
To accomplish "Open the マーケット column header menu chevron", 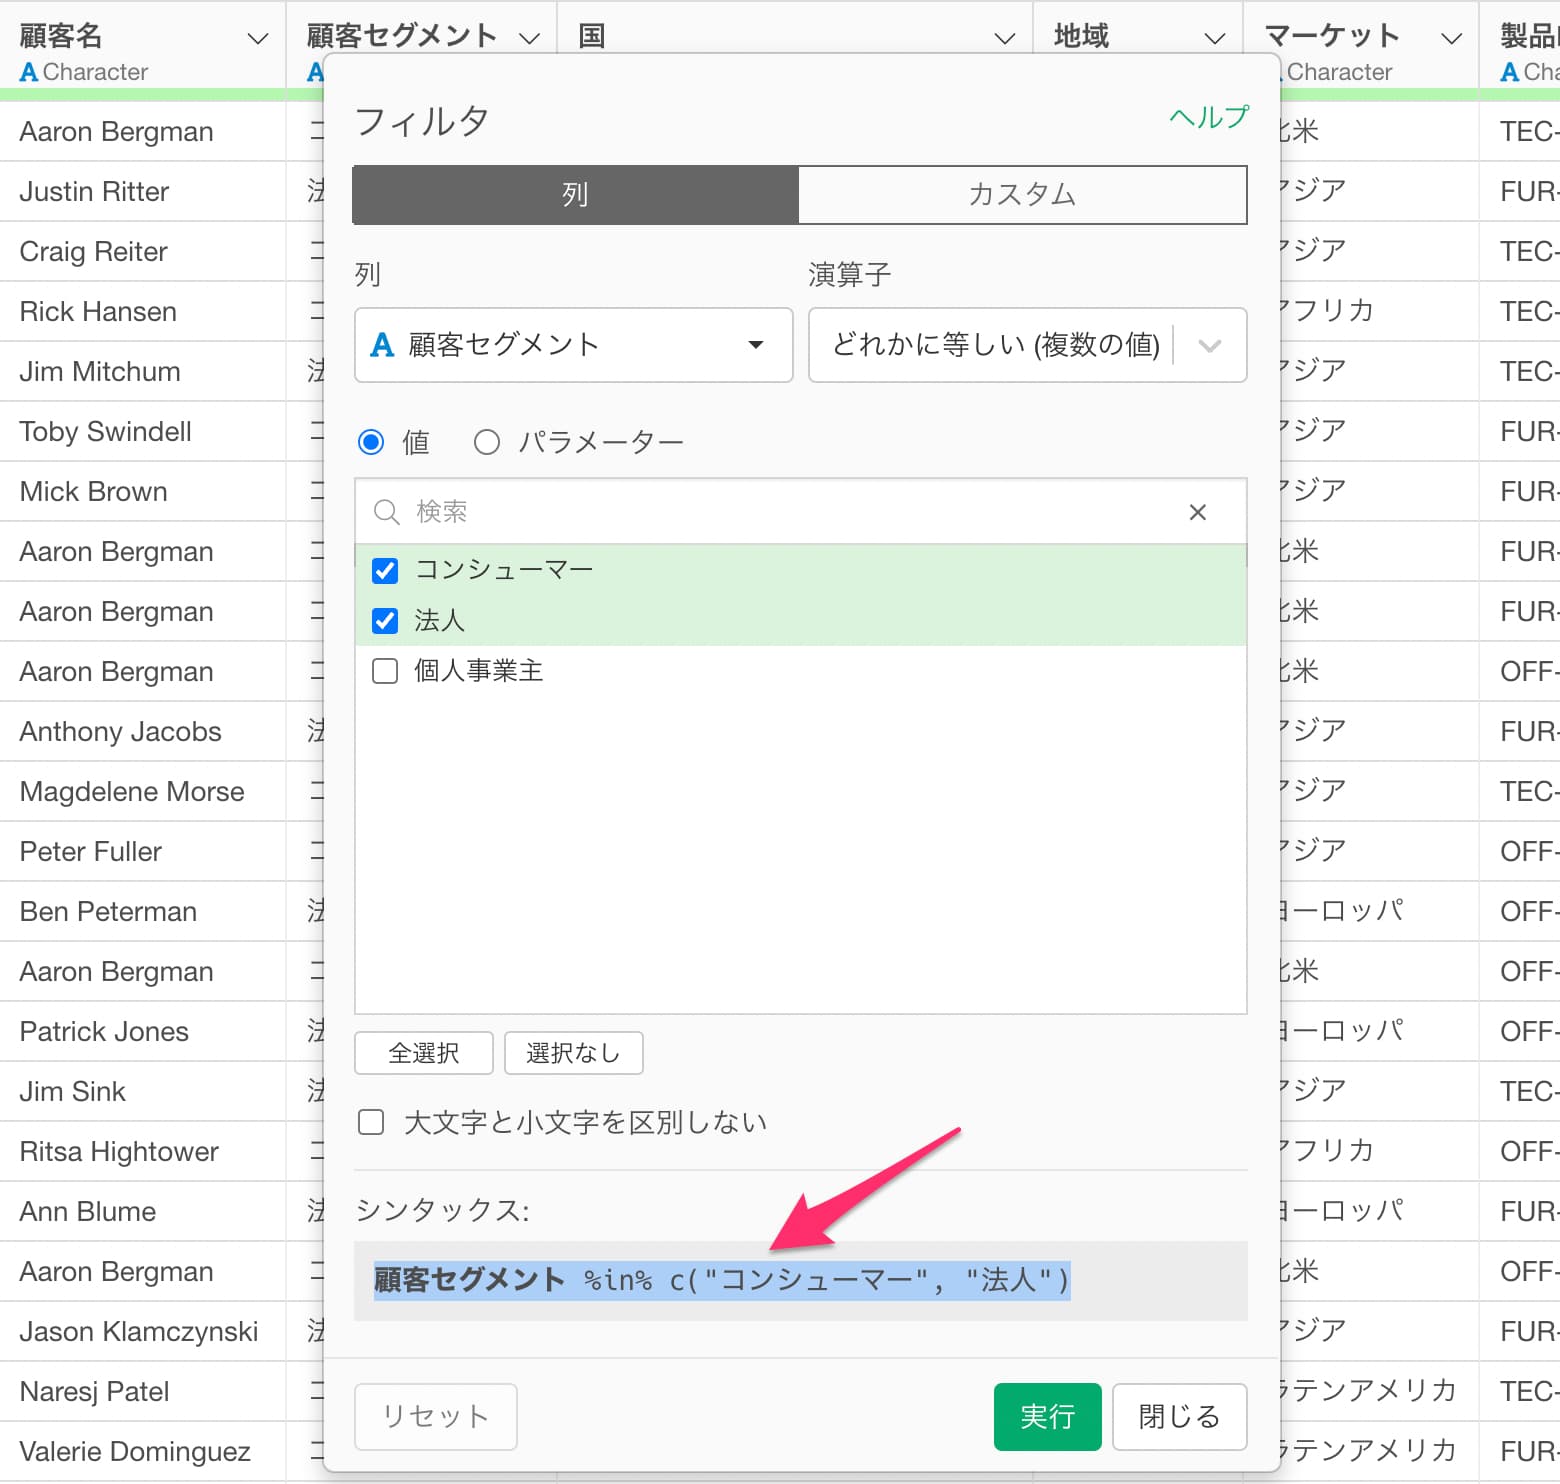I will click(1450, 39).
